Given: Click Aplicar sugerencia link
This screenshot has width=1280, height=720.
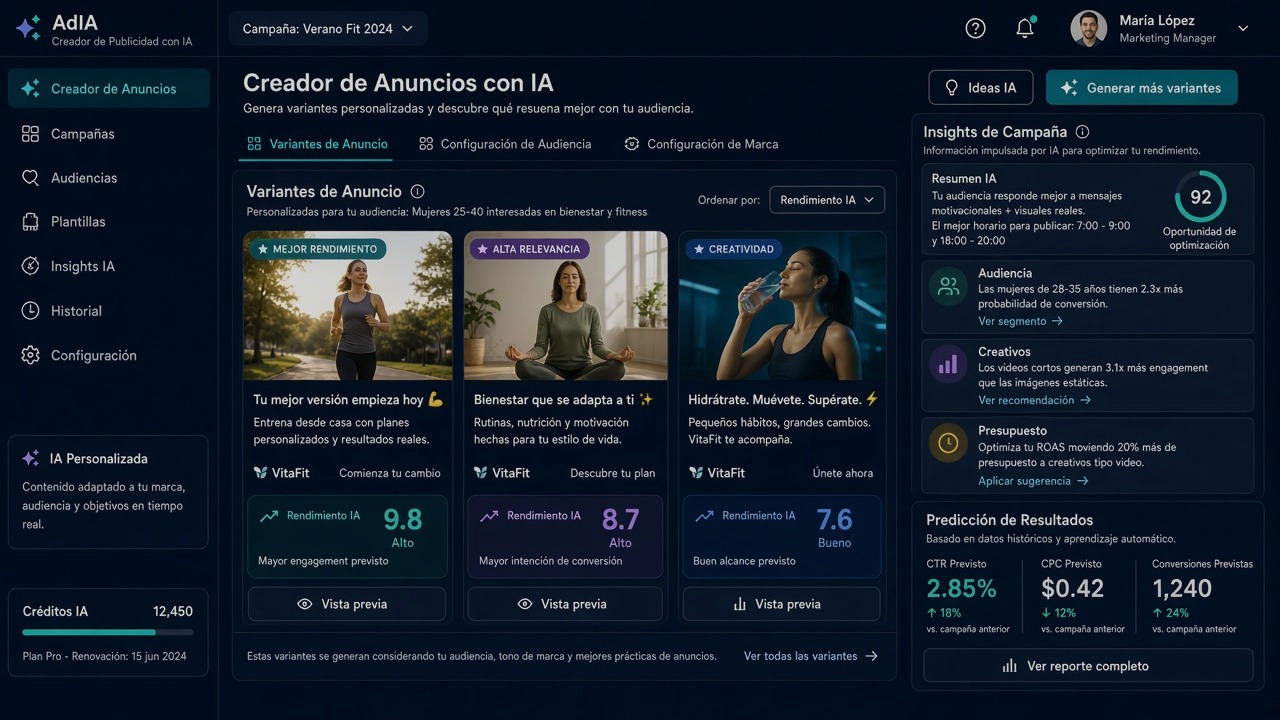Looking at the screenshot, I should [1033, 481].
